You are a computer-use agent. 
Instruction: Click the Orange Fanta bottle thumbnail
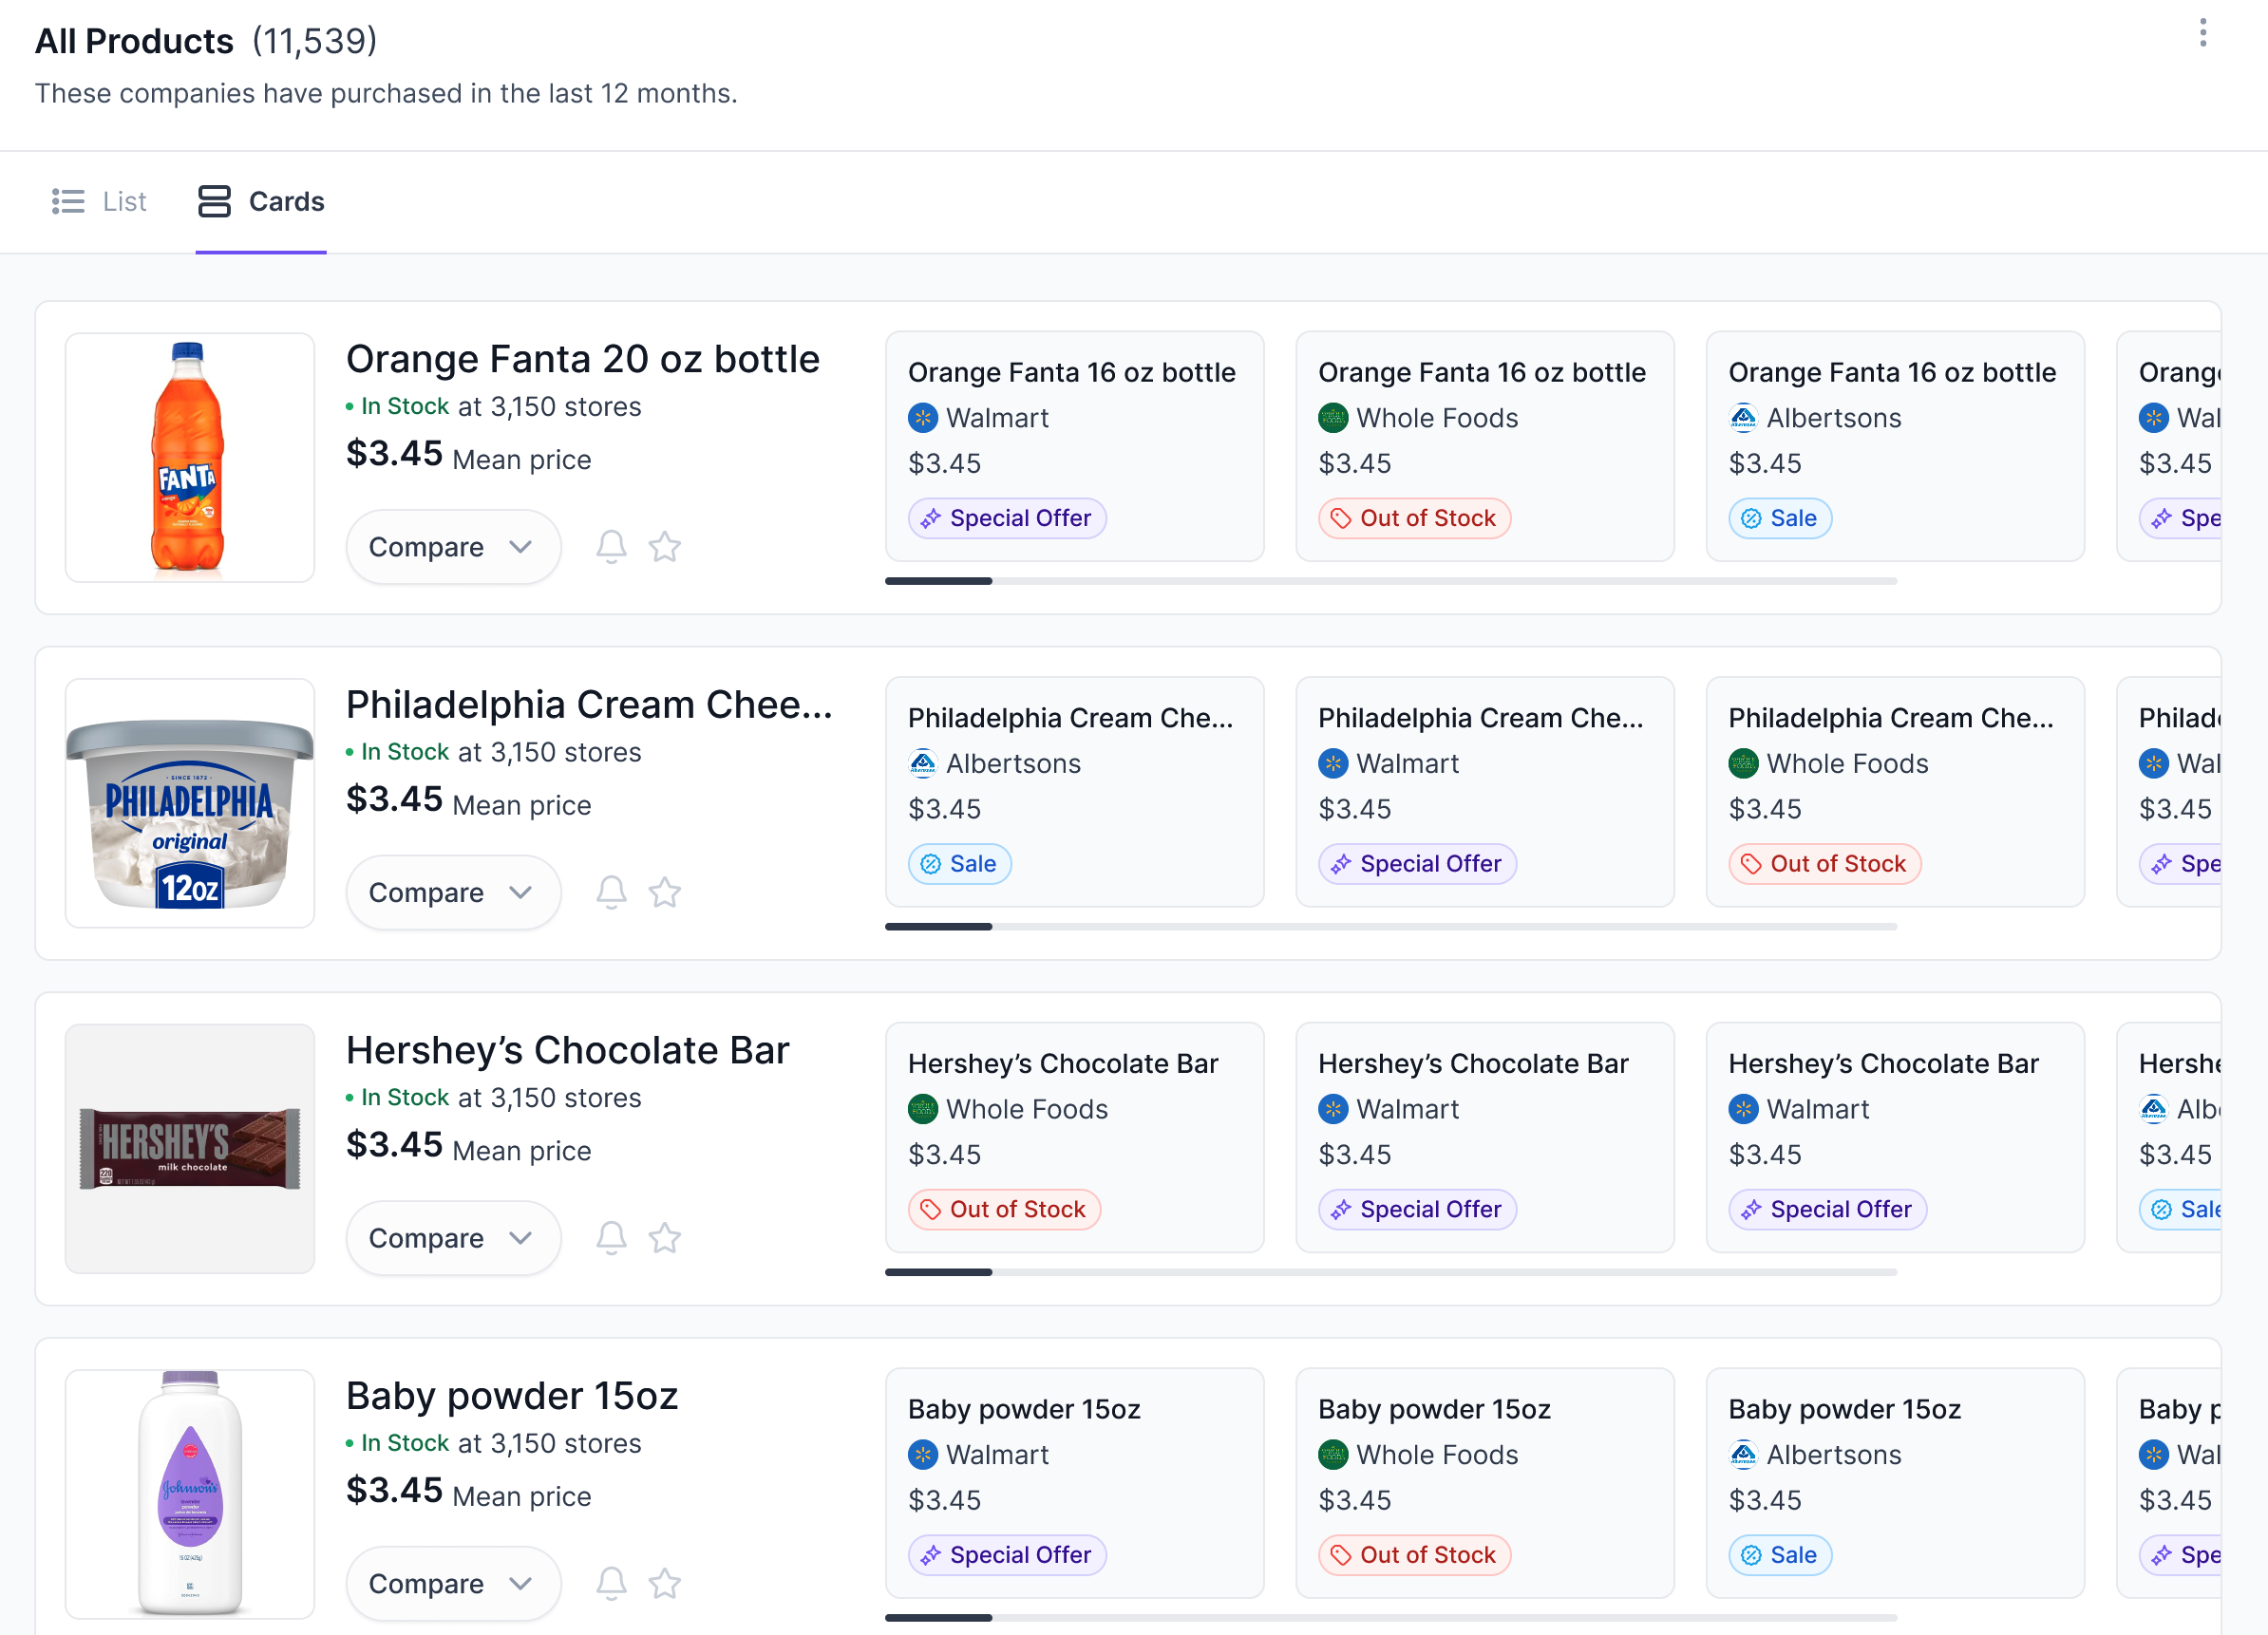click(190, 457)
